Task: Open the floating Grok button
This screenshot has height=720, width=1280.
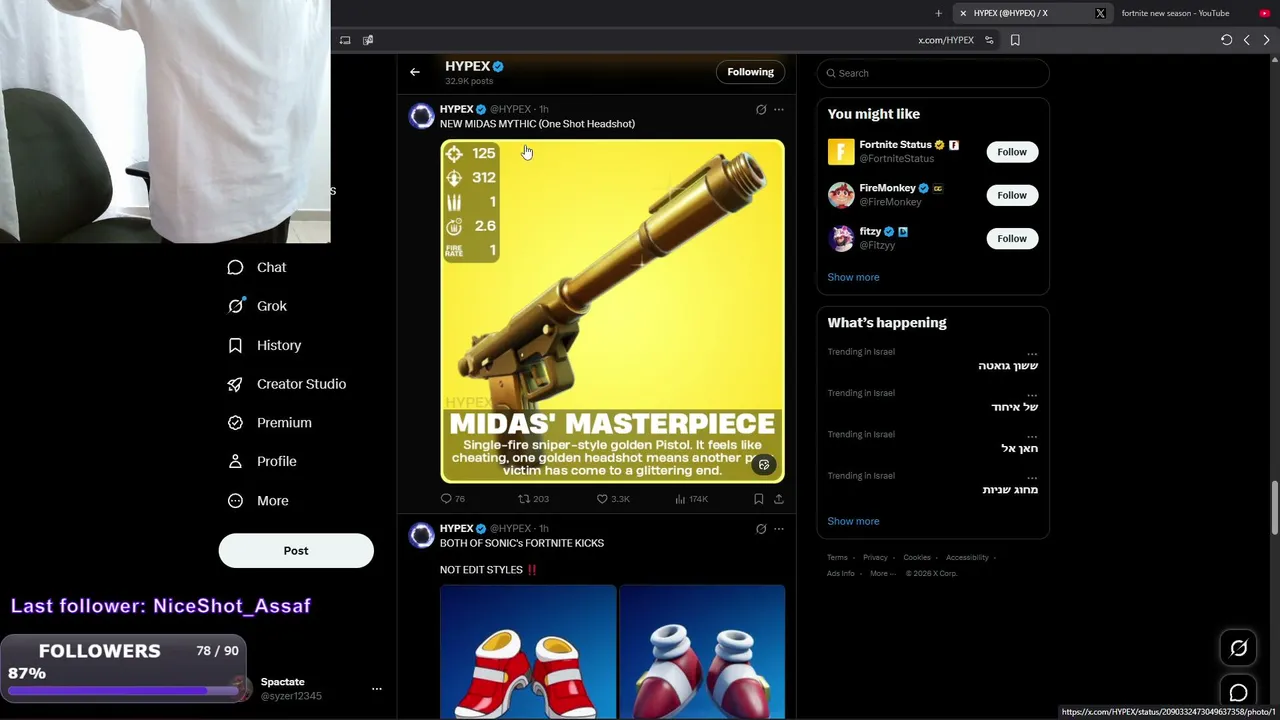Action: pos(1238,648)
